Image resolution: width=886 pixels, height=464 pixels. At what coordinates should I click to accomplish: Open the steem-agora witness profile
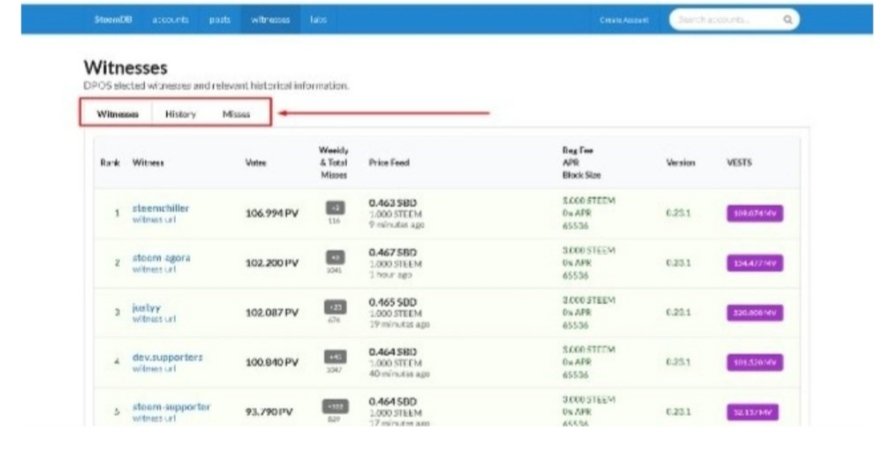161,258
